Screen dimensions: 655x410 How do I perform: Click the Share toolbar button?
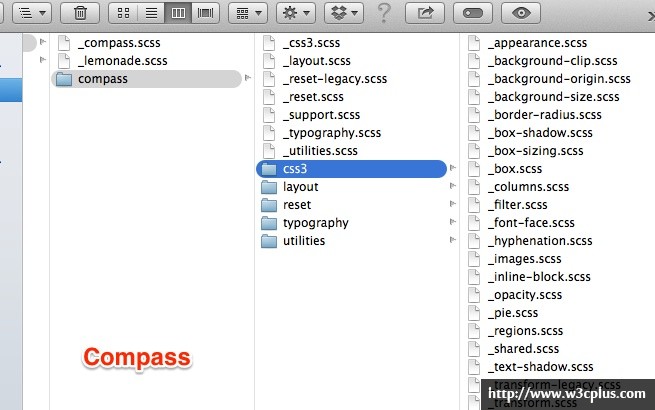425,13
